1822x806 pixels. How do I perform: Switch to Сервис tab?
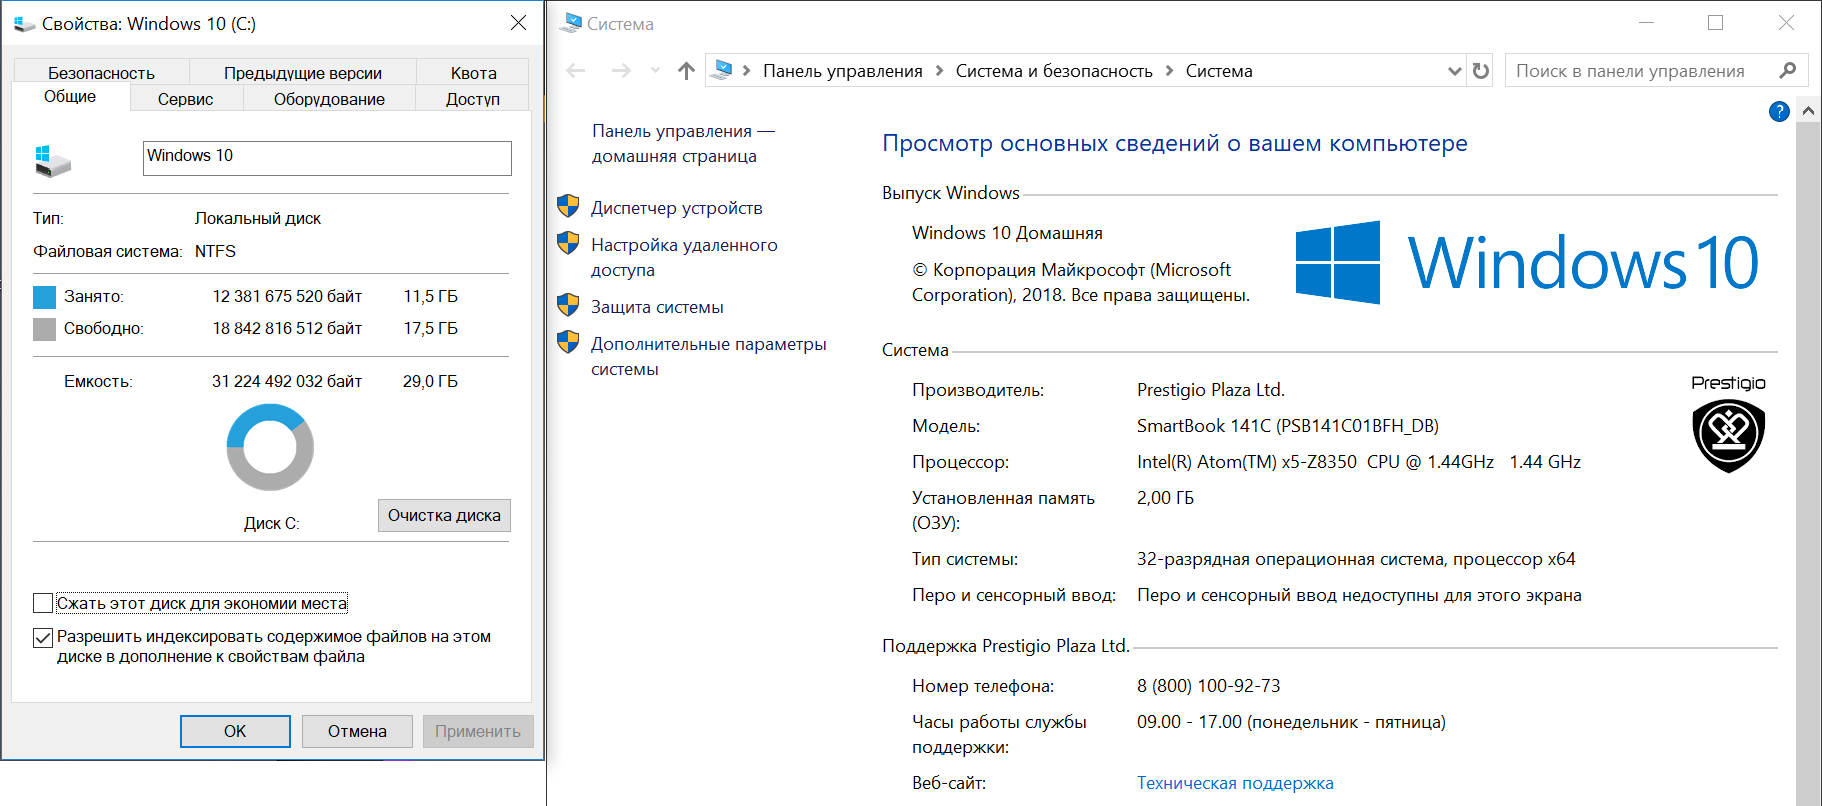tap(185, 99)
